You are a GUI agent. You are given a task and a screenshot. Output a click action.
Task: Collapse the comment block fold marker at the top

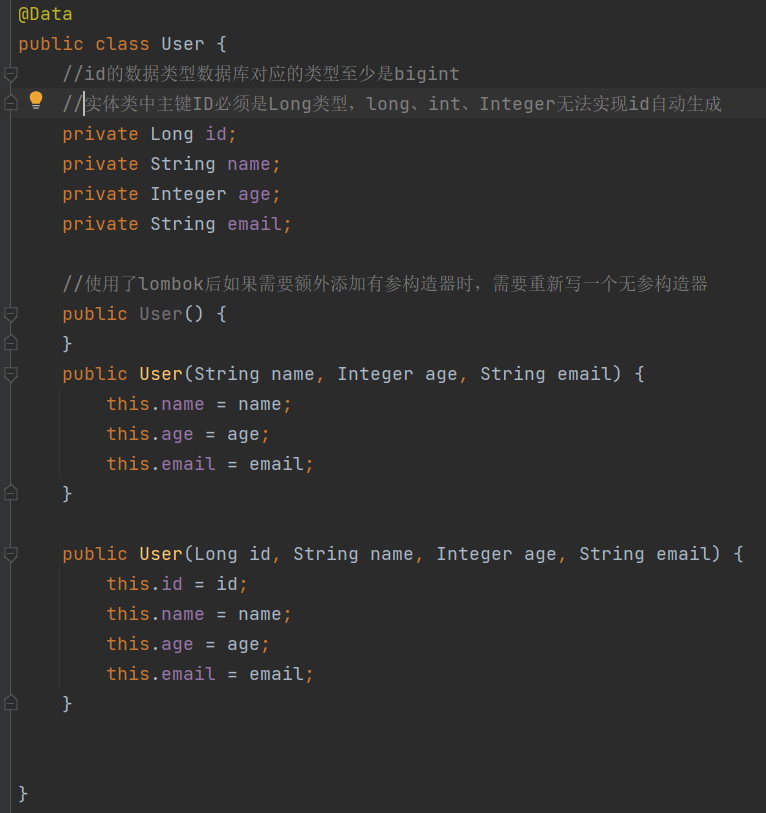coord(11,74)
